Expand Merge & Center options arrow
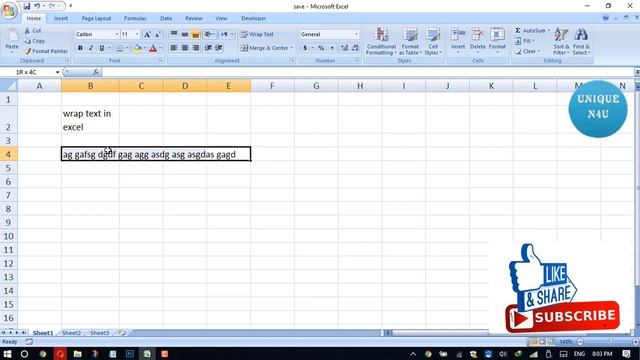Image resolution: width=640 pixels, height=360 pixels. 291,48
